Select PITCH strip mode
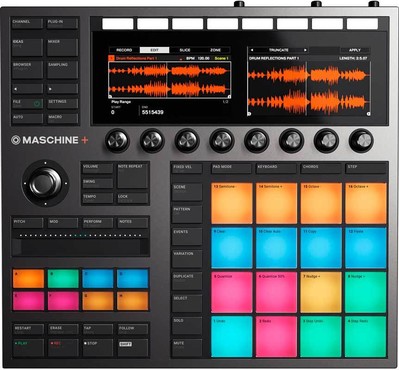Viewport: 399px width, 370px height. pos(28,223)
